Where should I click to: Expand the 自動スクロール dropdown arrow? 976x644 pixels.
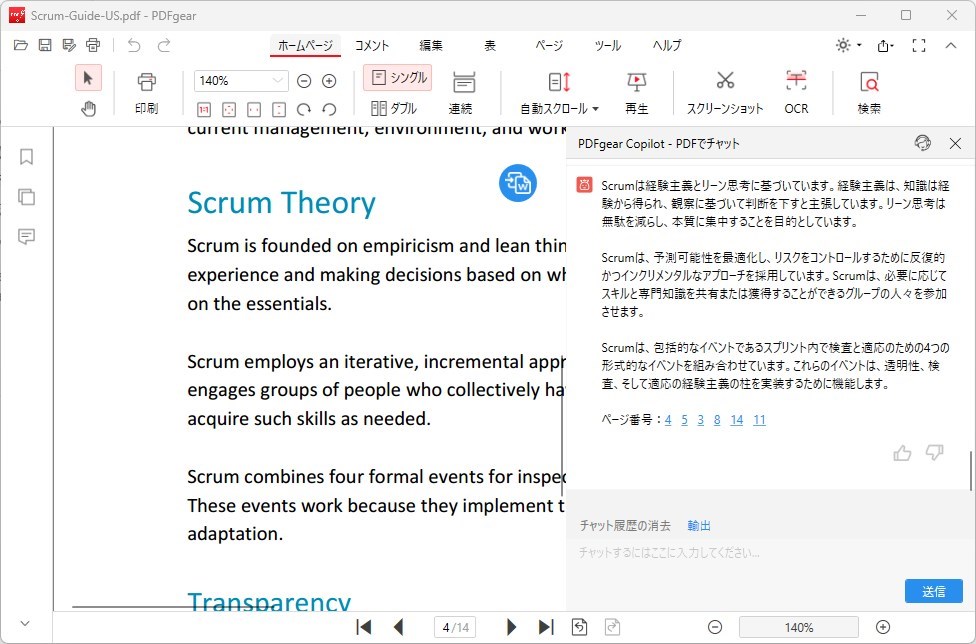[x=593, y=108]
